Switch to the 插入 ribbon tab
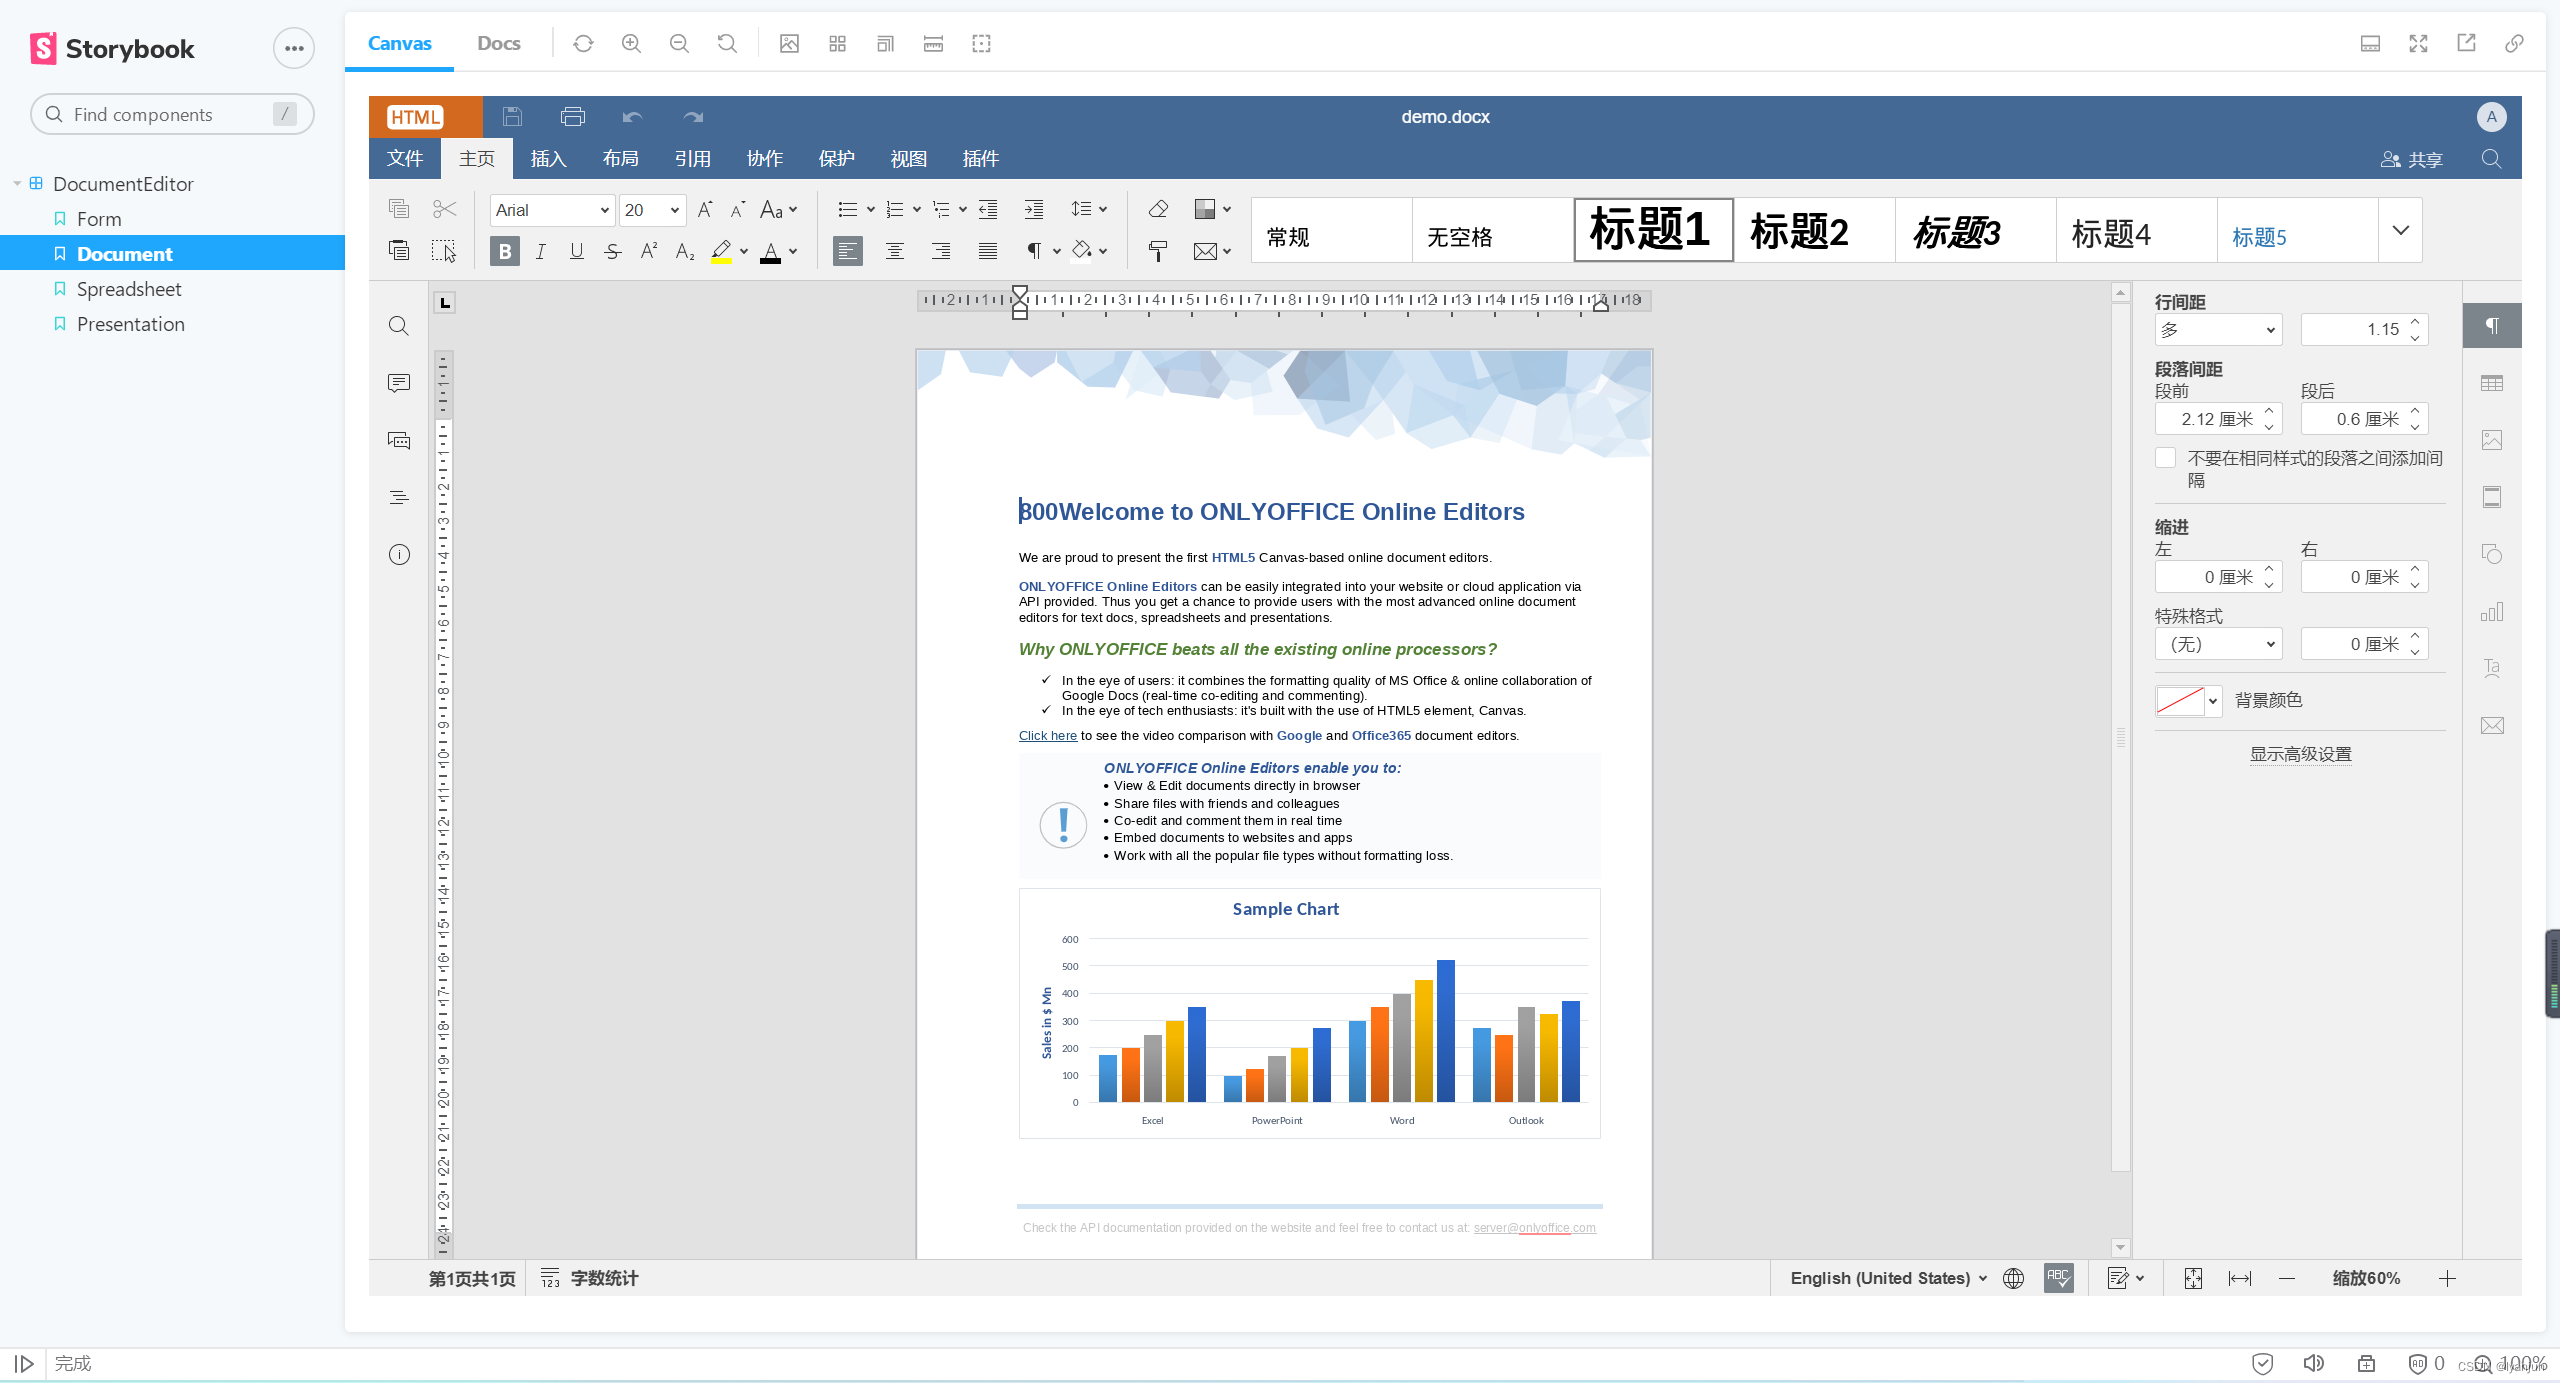2560x1383 pixels. pos(549,158)
